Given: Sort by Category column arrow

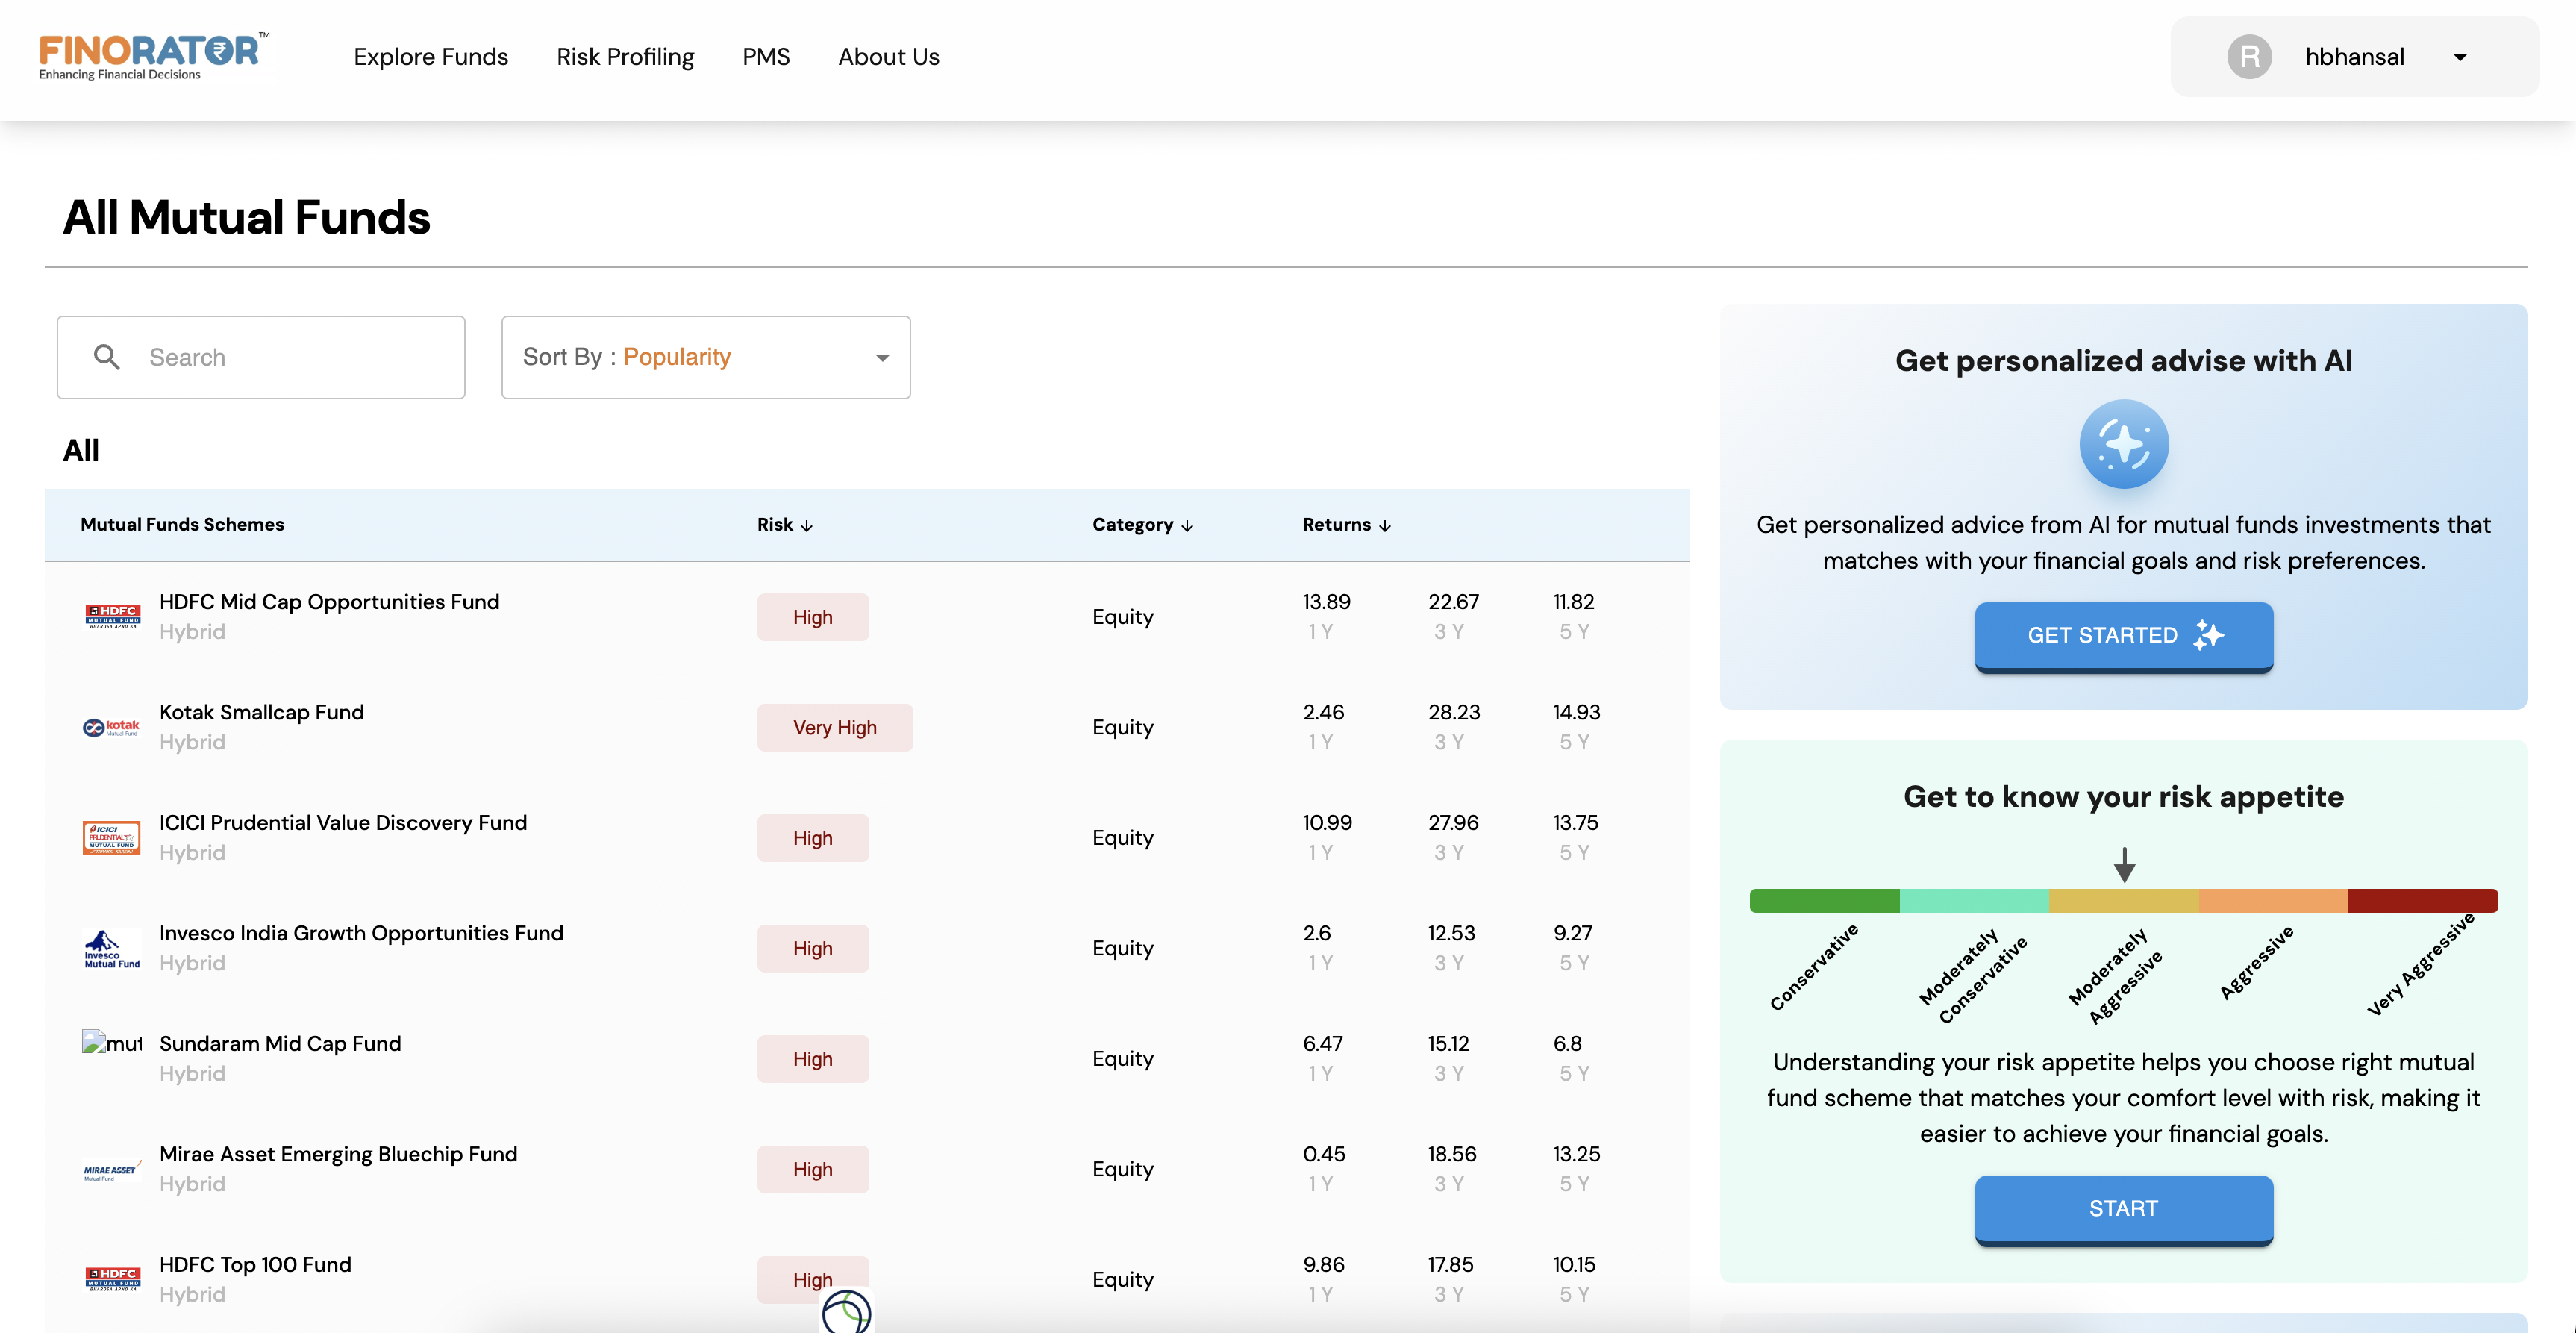Looking at the screenshot, I should [1187, 525].
